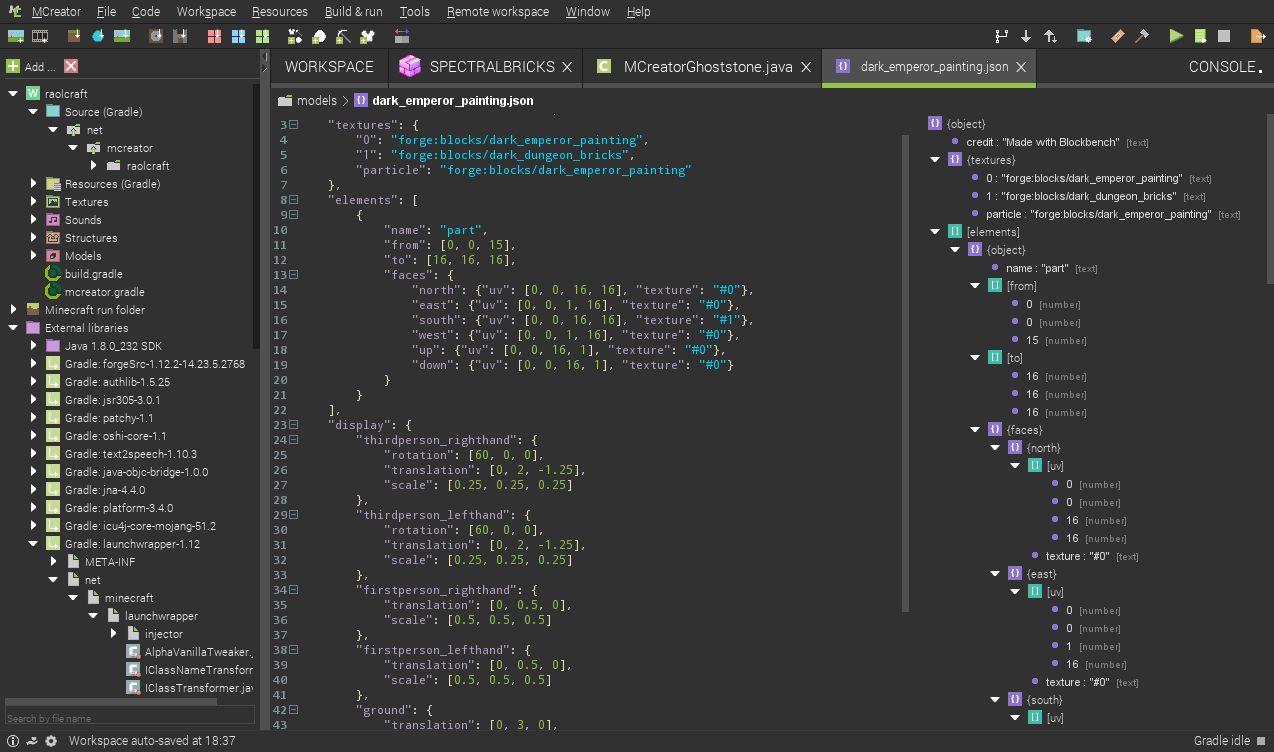Select build.gradle in project tree
Screen dimensions: 1274x752
pyautogui.click(x=94, y=274)
